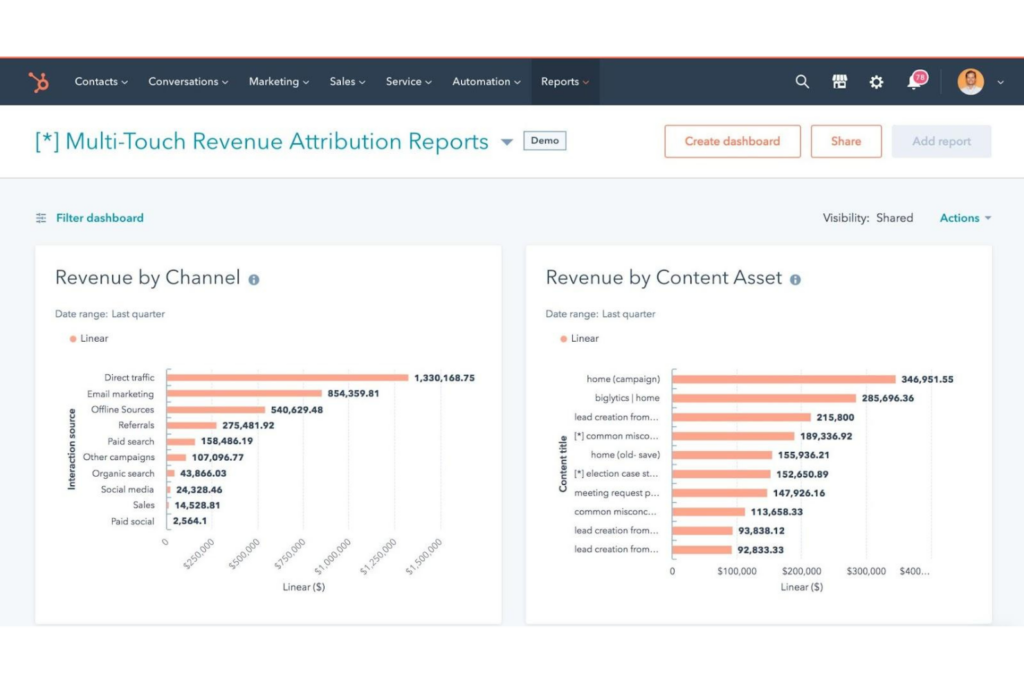Click the Demo tag badge
1024x683 pixels.
pos(545,140)
